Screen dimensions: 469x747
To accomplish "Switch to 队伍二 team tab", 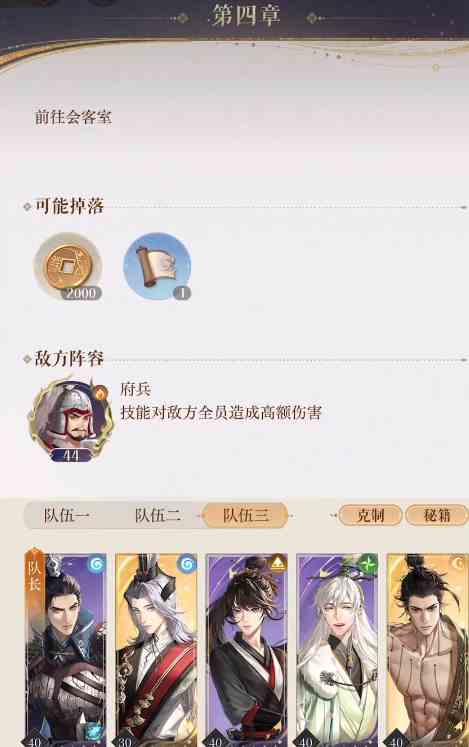I will pyautogui.click(x=157, y=515).
